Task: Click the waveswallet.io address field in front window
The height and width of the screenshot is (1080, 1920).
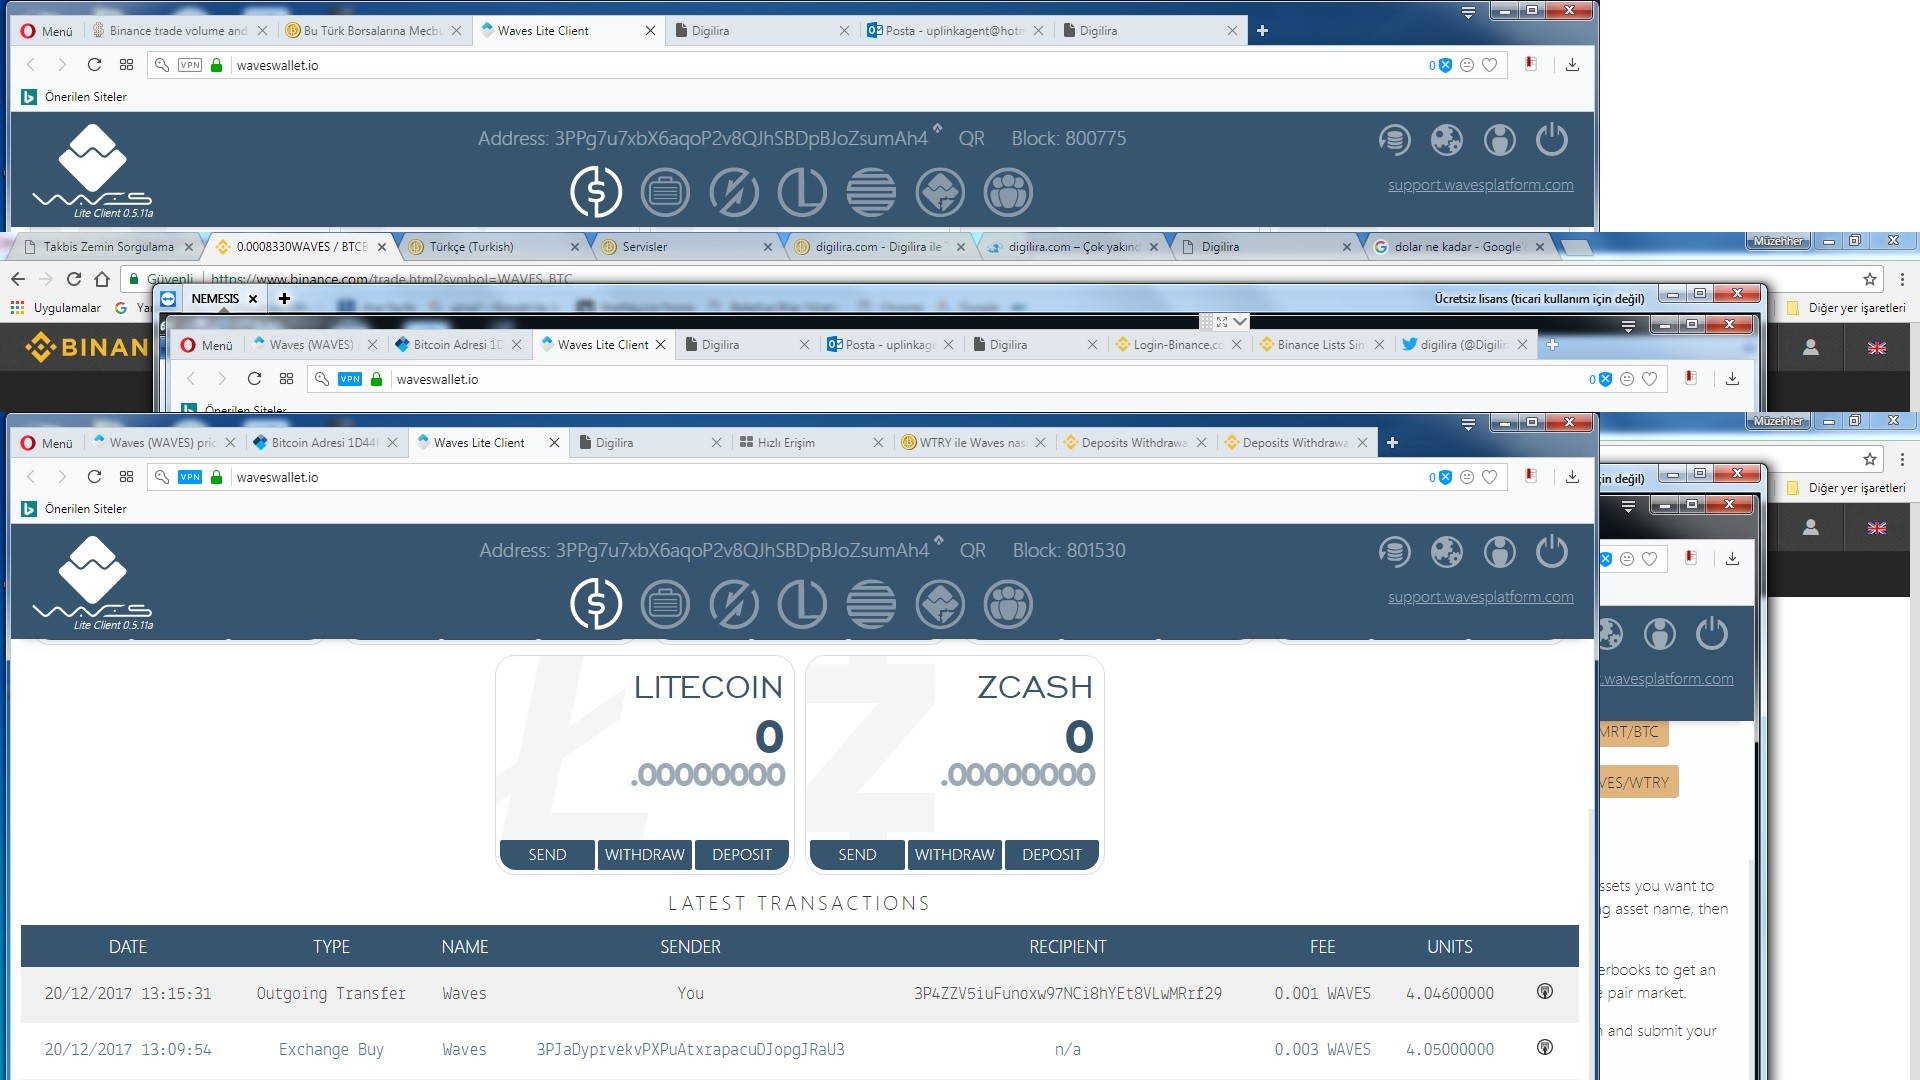Action: click(828, 477)
